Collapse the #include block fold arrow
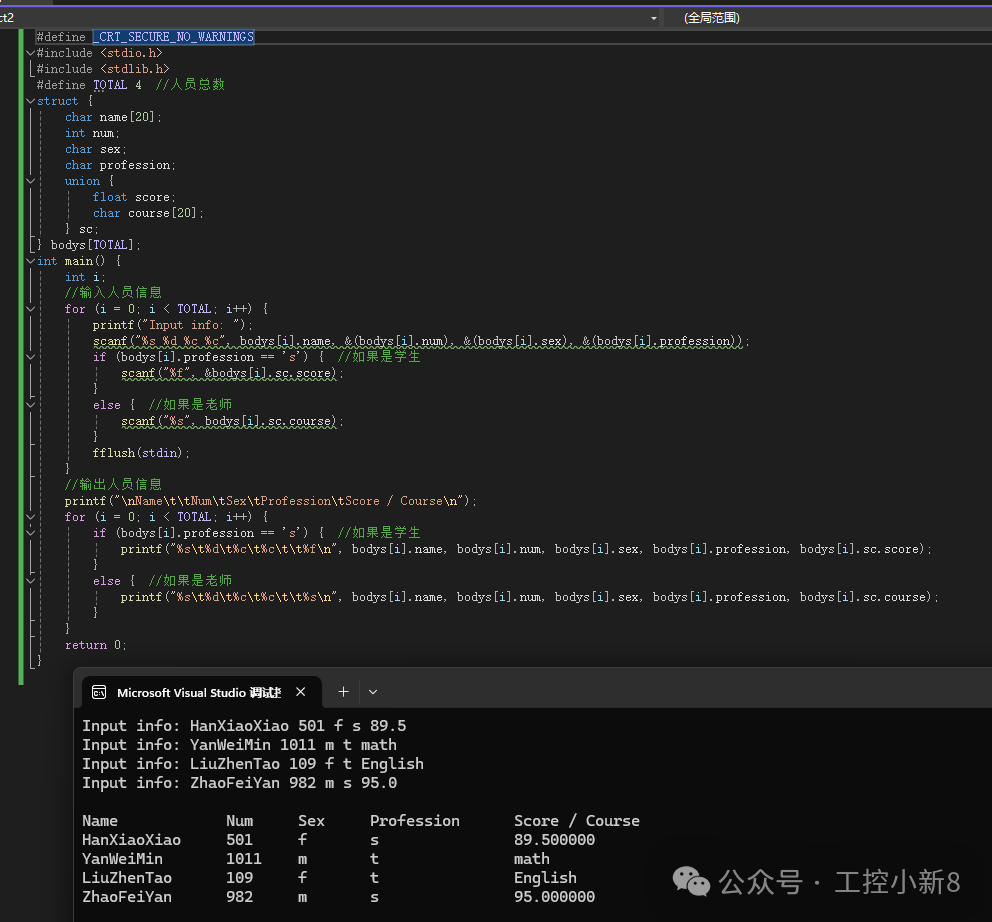Screen dimensions: 992x922 (30, 53)
